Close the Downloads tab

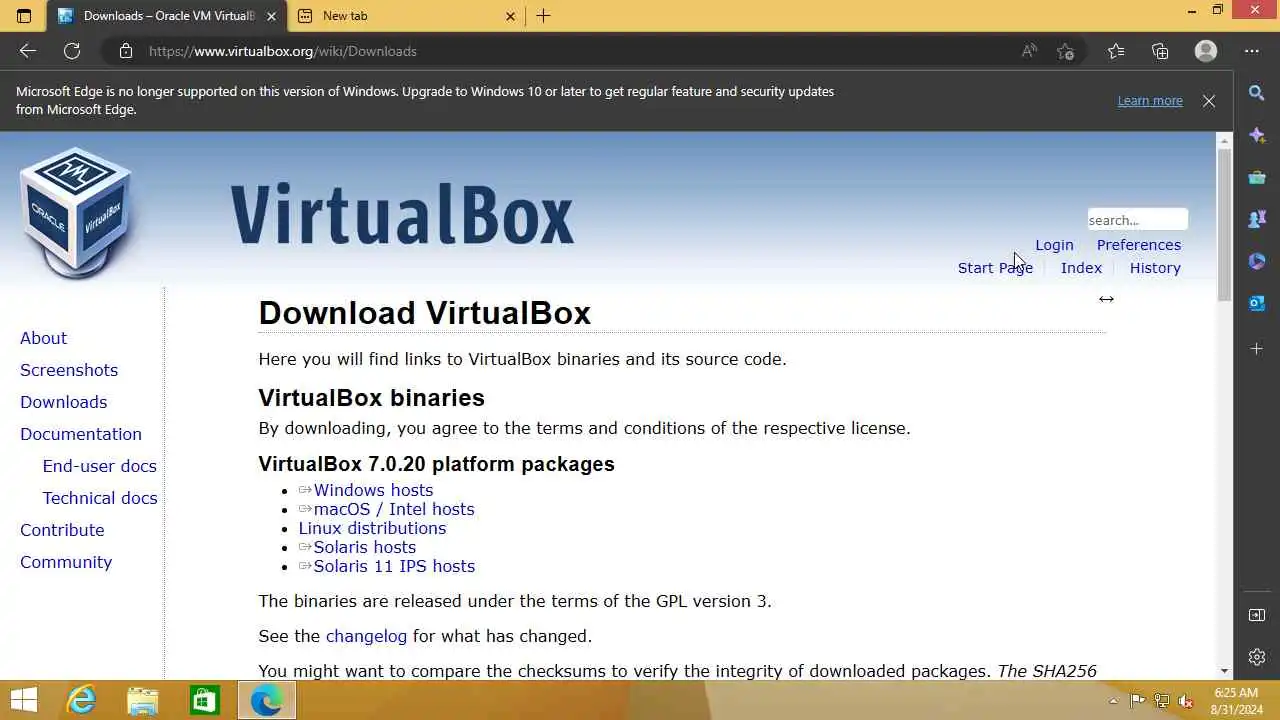(x=272, y=16)
